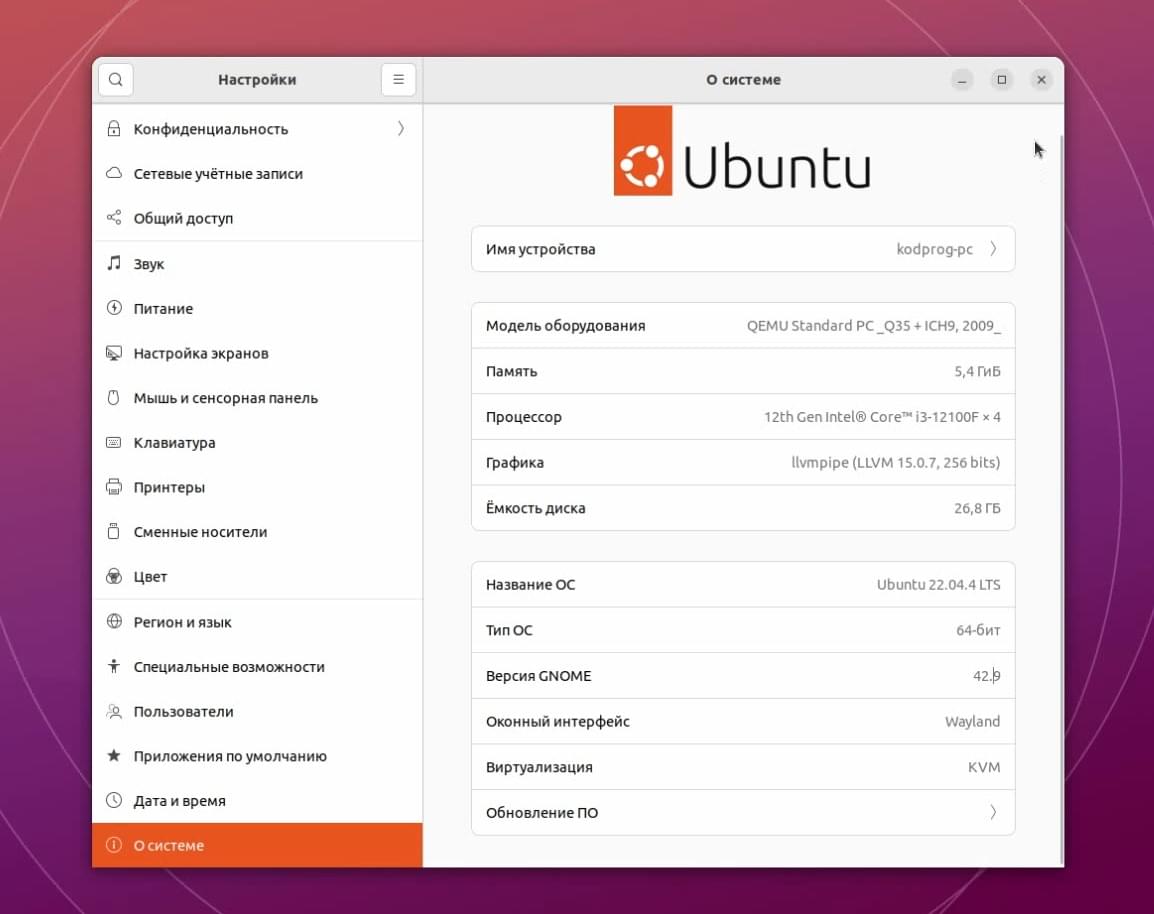Open the Принтеры panel

coord(257,487)
